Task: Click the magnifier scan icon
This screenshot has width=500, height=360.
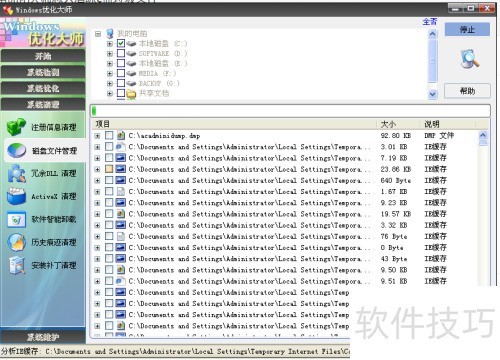Action: tap(470, 59)
